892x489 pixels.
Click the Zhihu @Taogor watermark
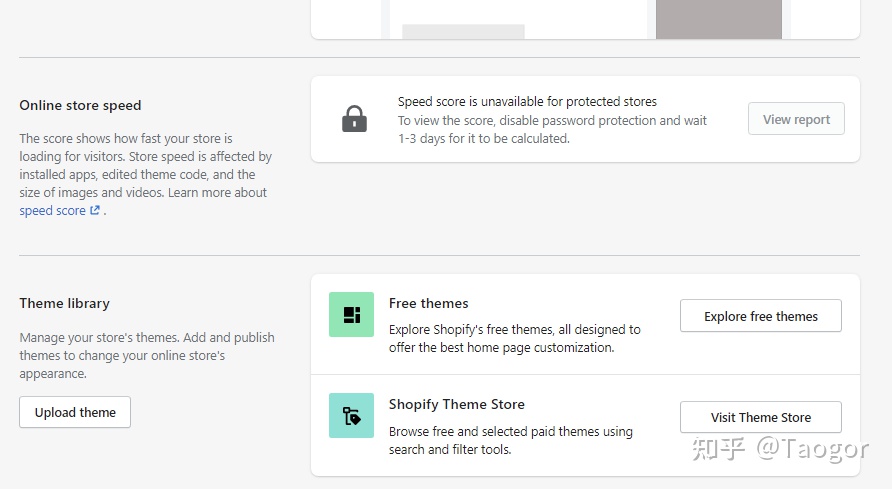pyautogui.click(x=781, y=449)
